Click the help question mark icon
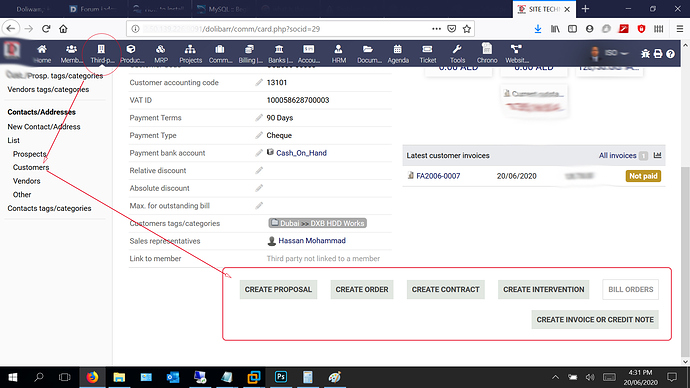Viewport: 690px width, 388px height. 670,54
